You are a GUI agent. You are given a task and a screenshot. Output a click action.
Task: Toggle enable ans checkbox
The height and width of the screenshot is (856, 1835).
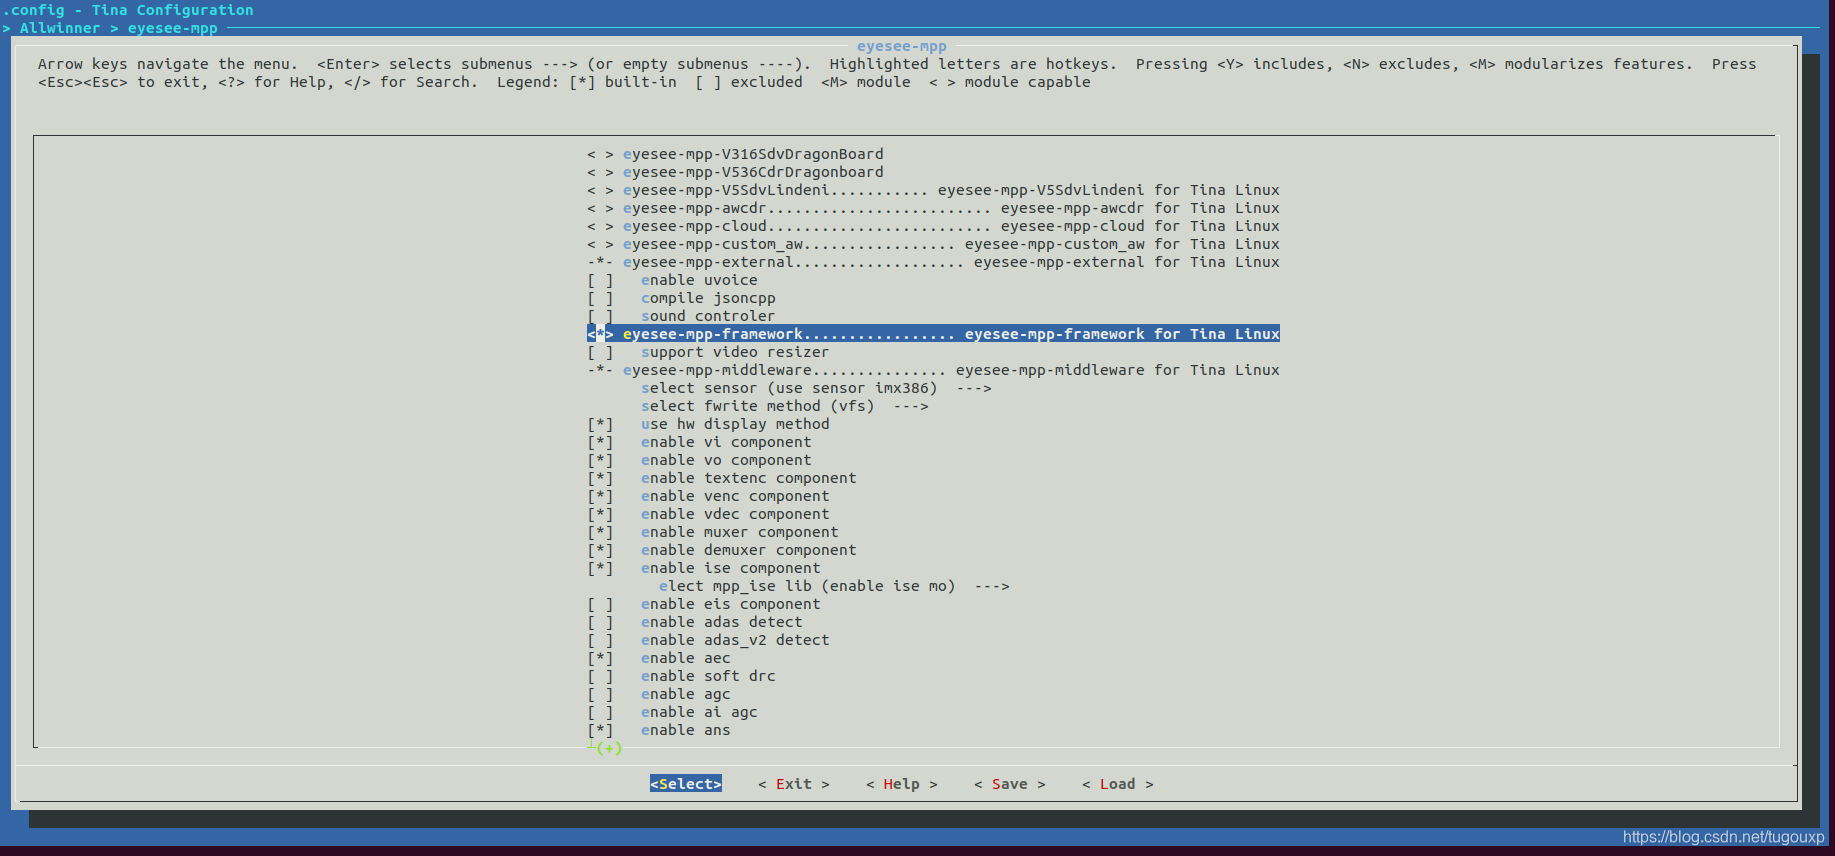point(600,730)
